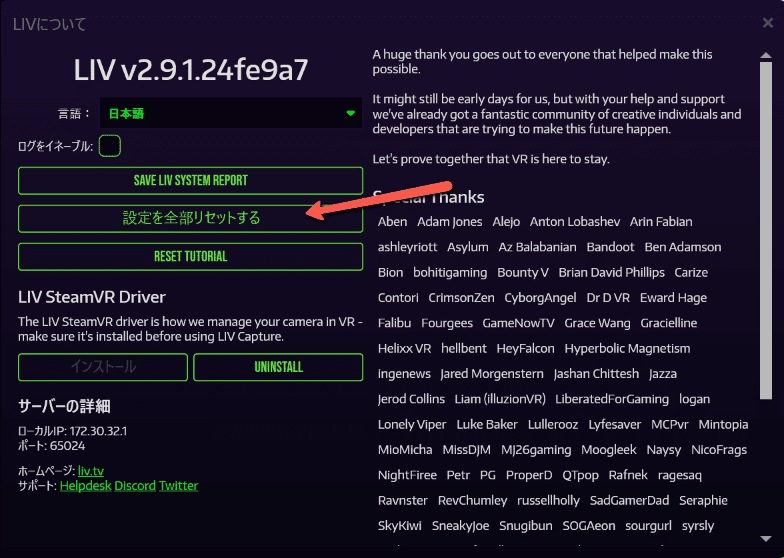Image resolution: width=784 pixels, height=558 pixels.
Task: Click the name LiberatedForGaming
Action: tap(612, 399)
